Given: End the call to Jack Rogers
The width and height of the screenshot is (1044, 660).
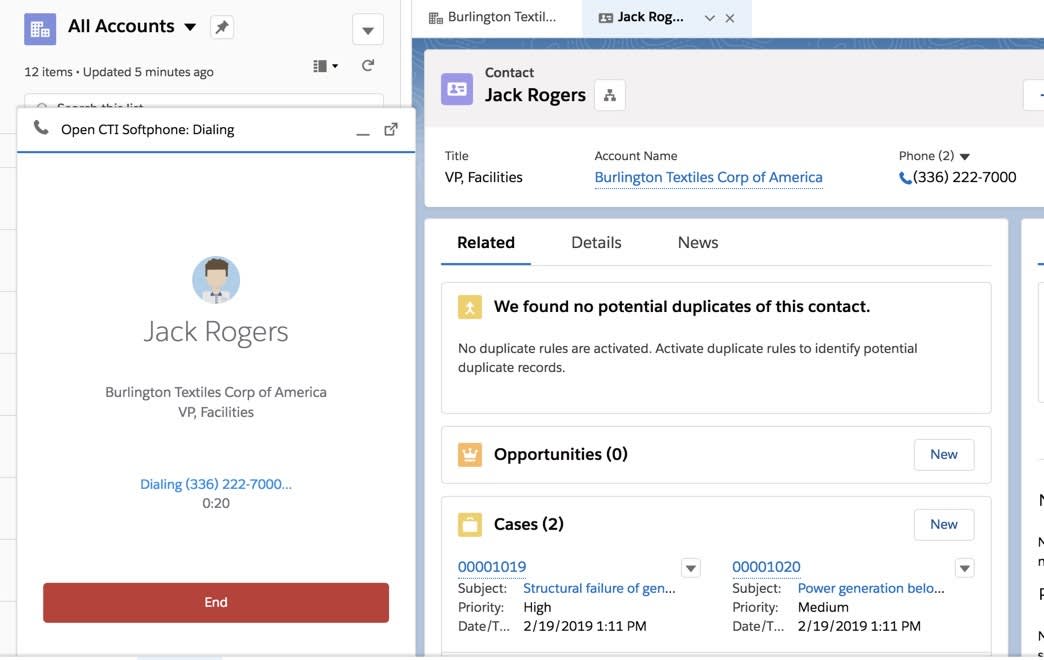Looking at the screenshot, I should coord(216,603).
